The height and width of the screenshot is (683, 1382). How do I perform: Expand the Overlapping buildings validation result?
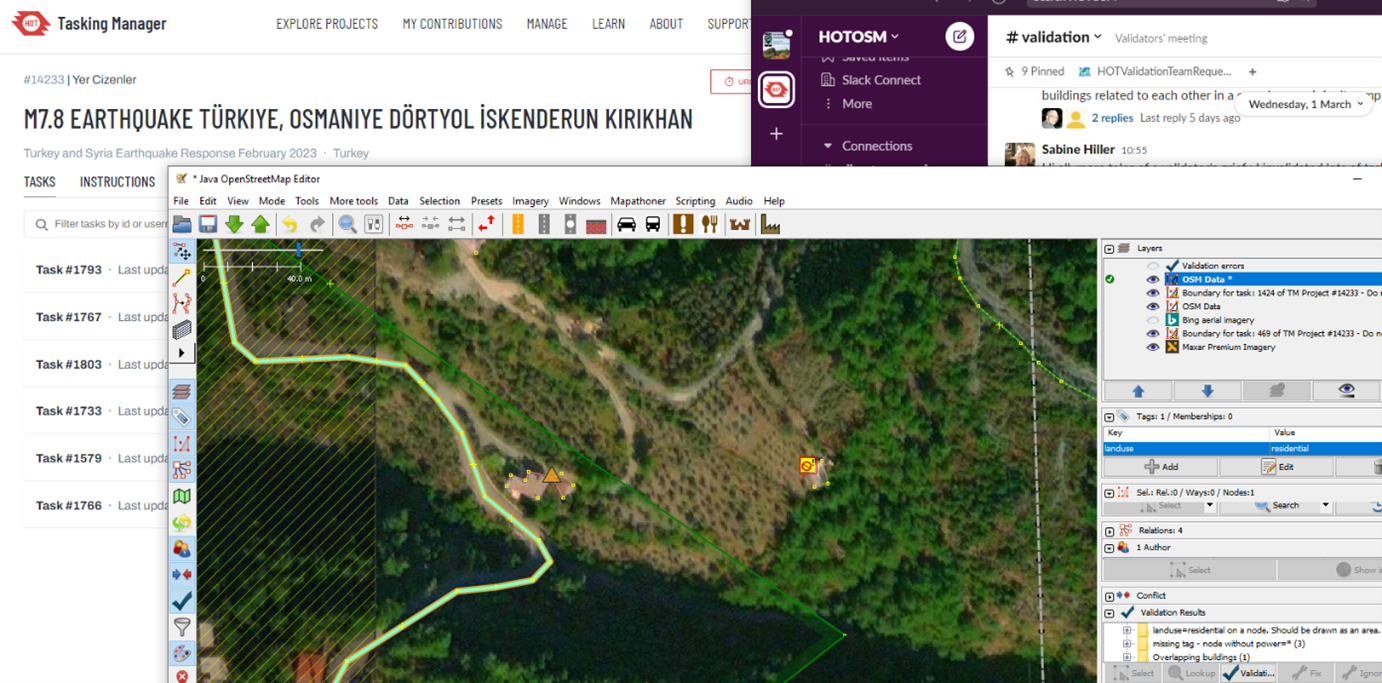click(x=1127, y=657)
